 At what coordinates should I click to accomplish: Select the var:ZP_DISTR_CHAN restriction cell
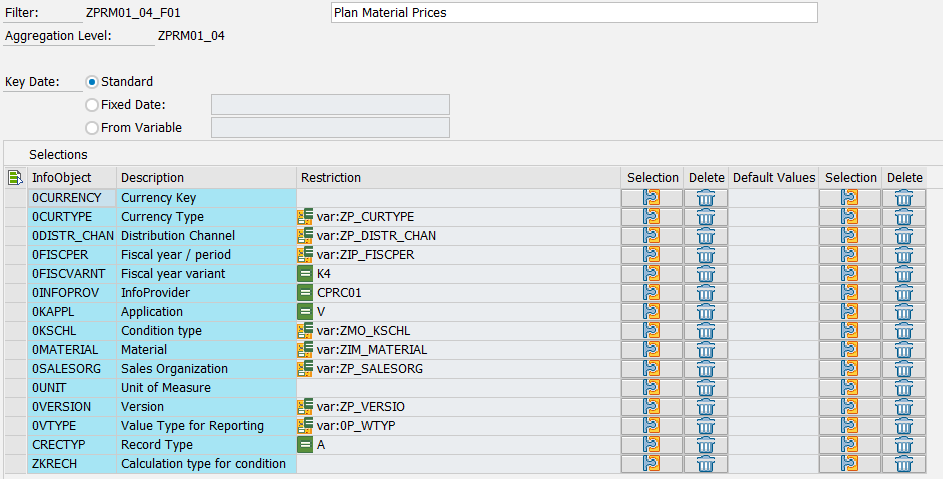(458, 235)
